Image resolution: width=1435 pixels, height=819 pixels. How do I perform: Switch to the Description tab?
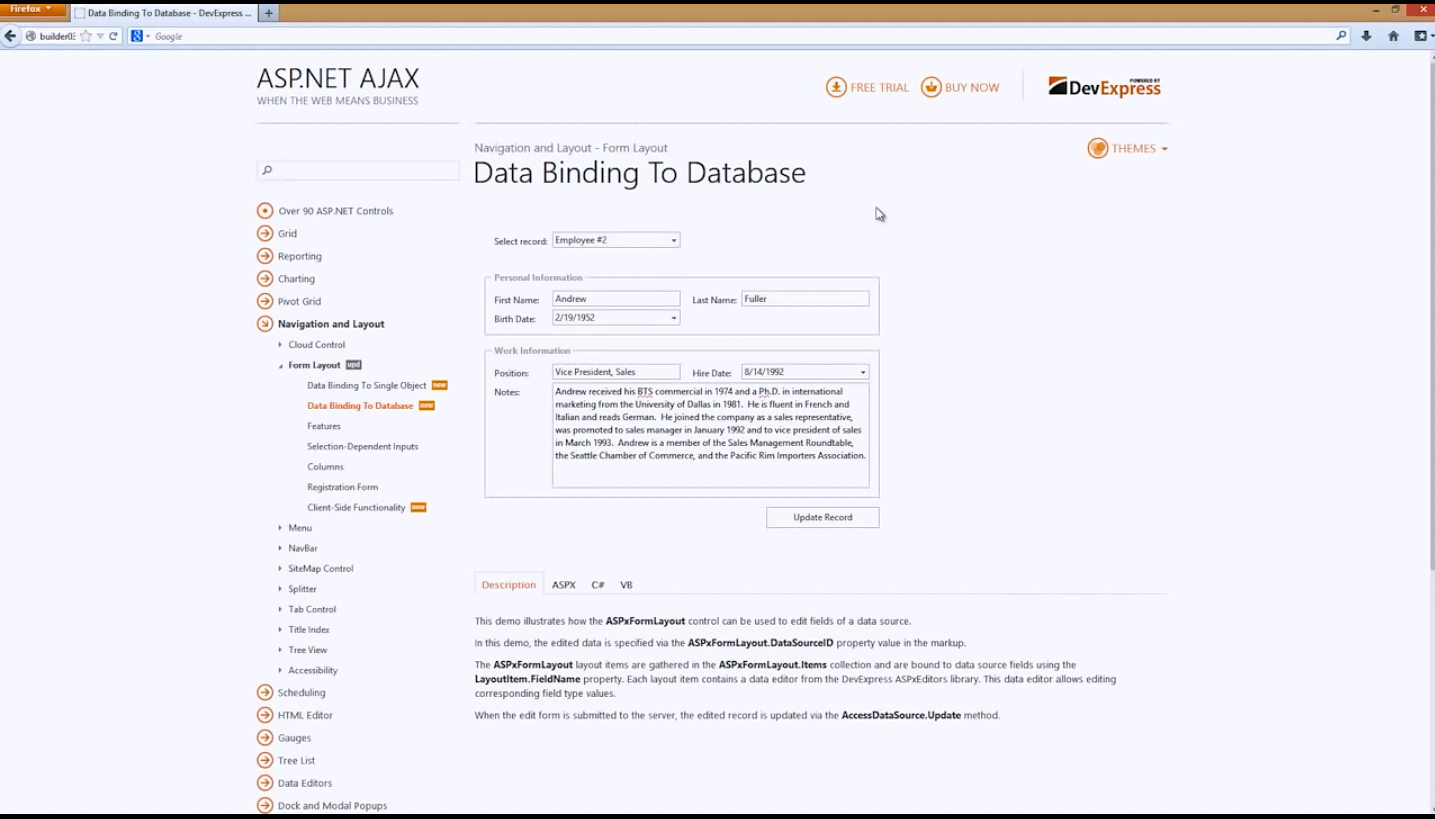pos(509,585)
